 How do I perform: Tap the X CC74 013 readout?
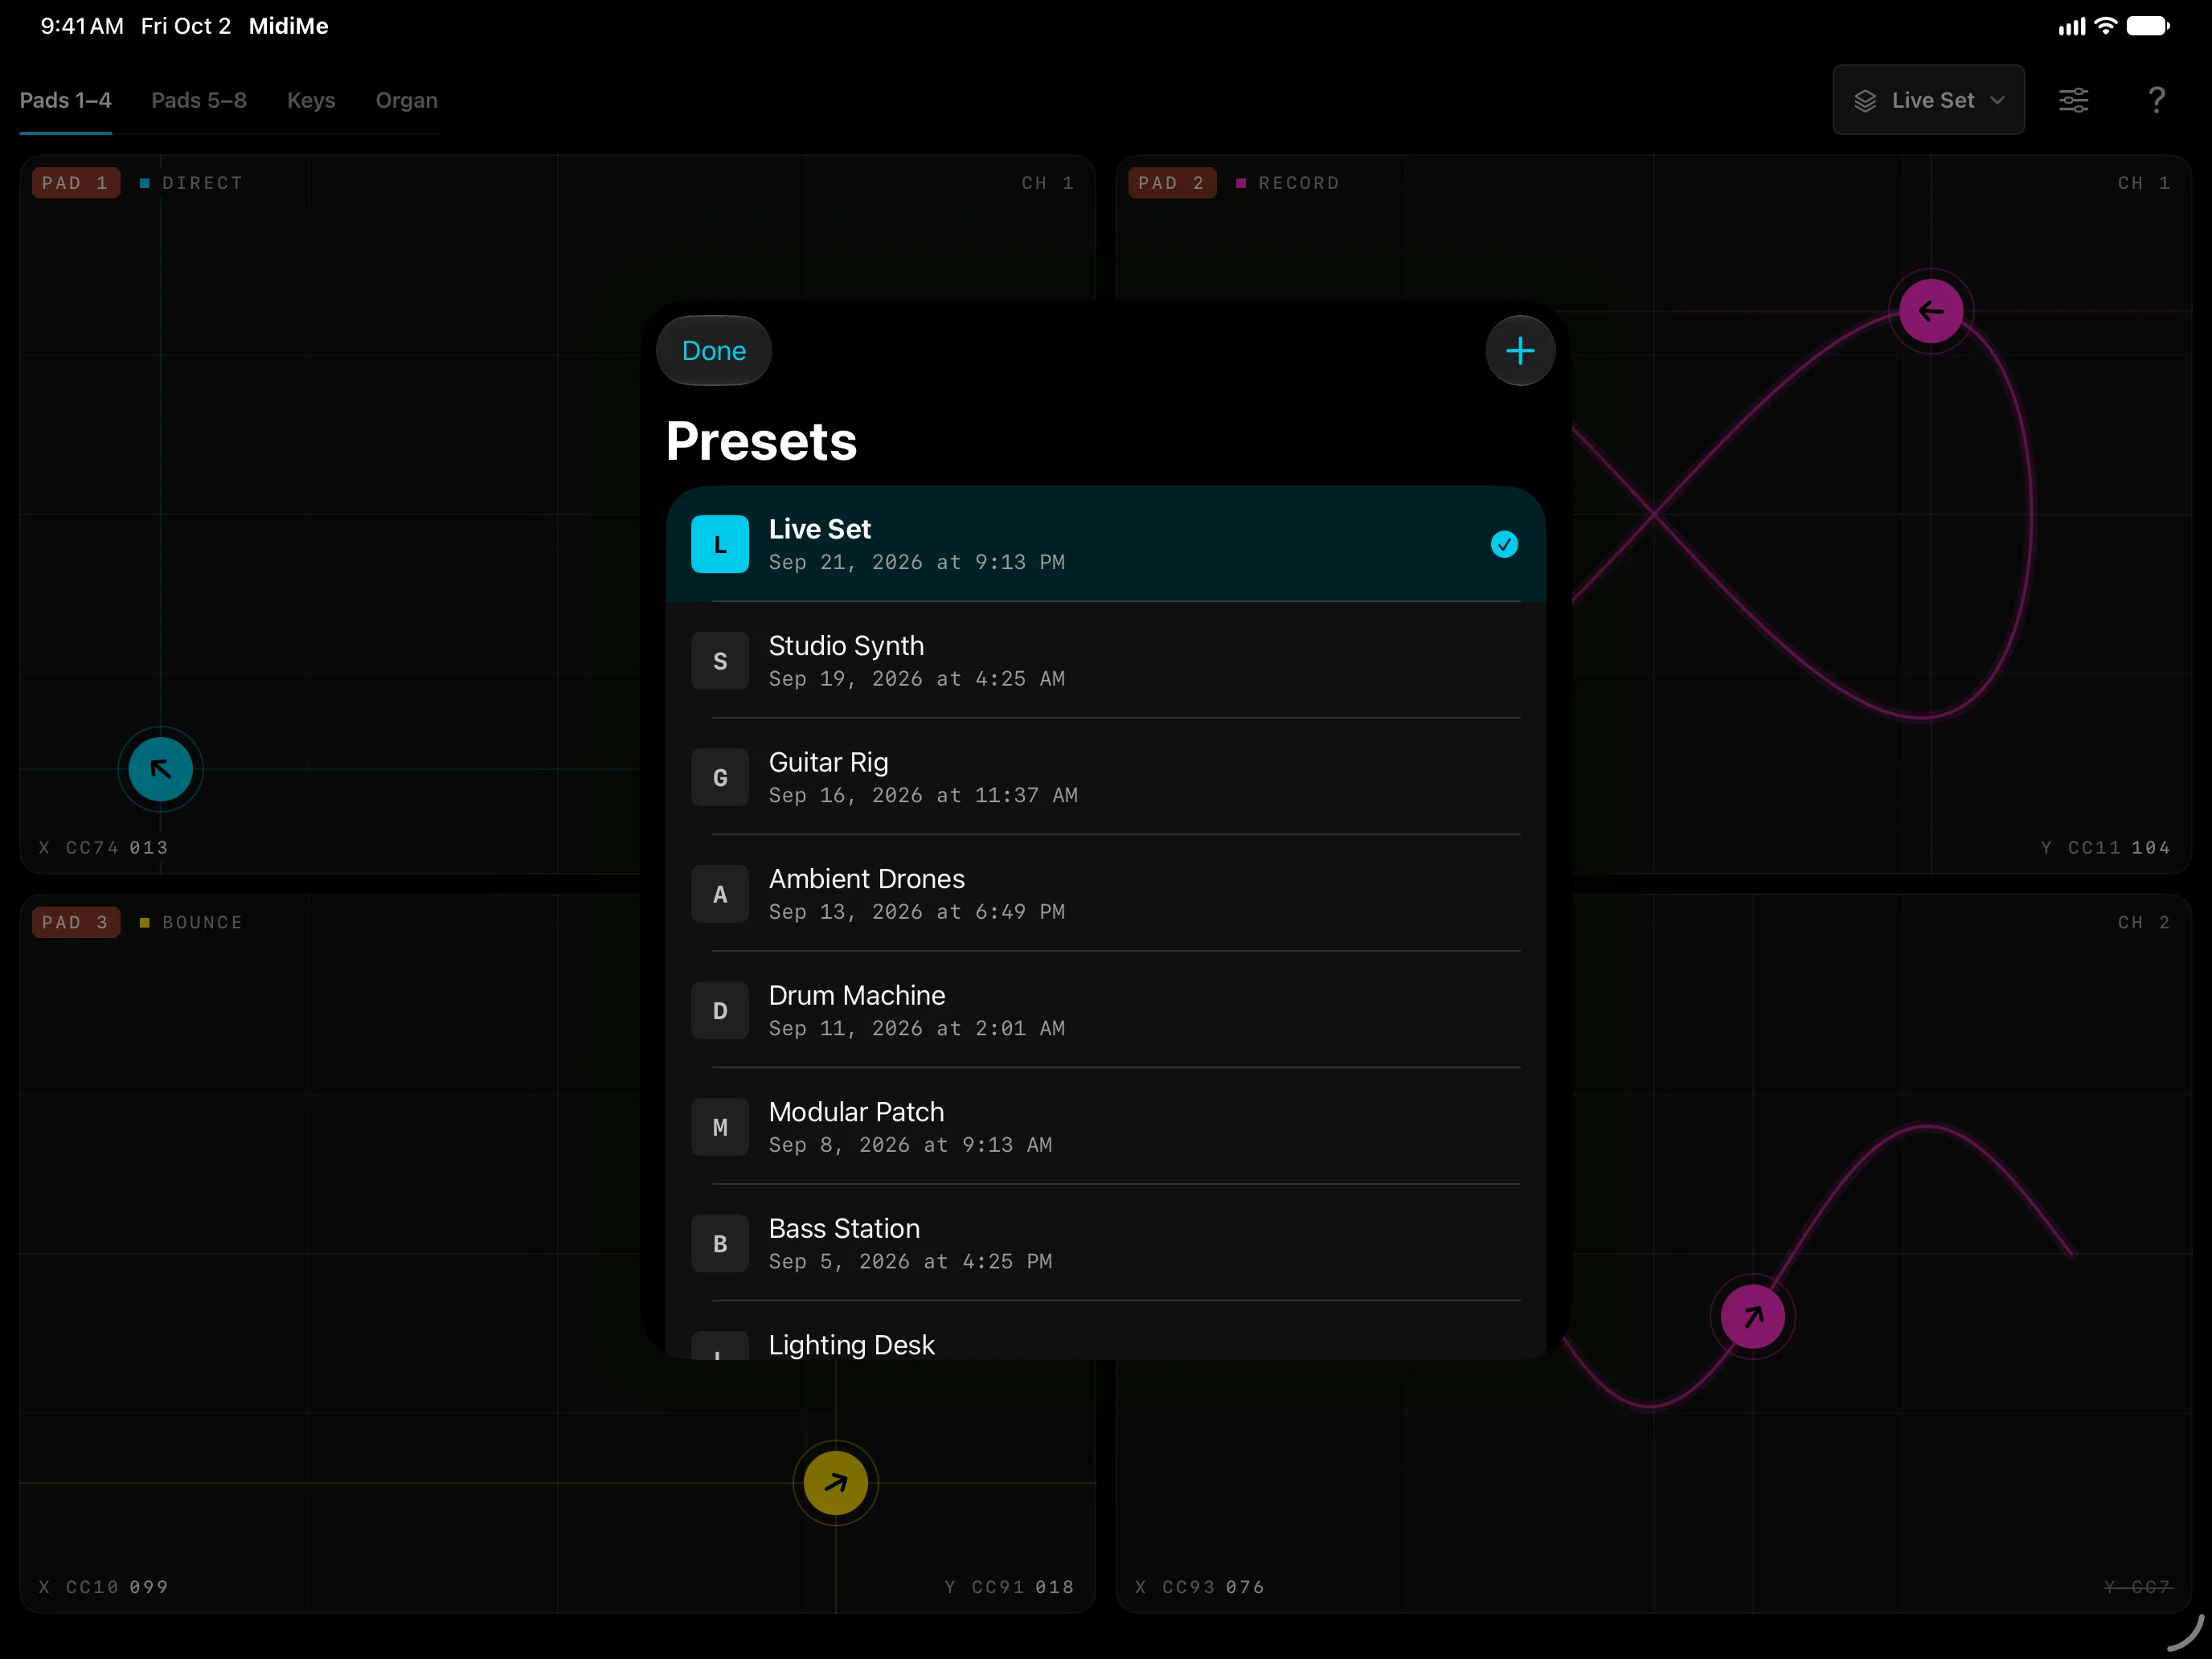[104, 847]
